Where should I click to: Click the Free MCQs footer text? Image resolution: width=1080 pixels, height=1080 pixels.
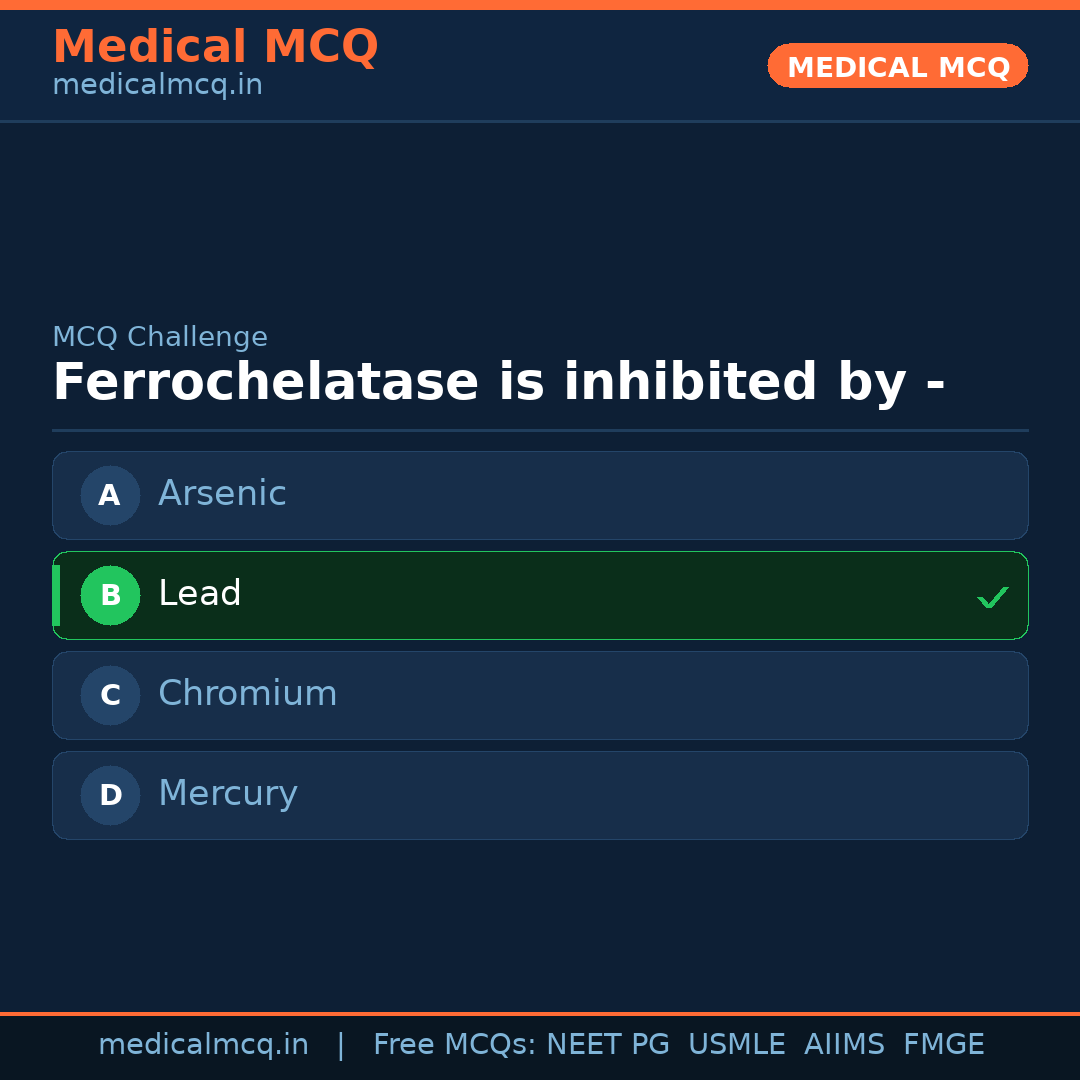point(454,1045)
